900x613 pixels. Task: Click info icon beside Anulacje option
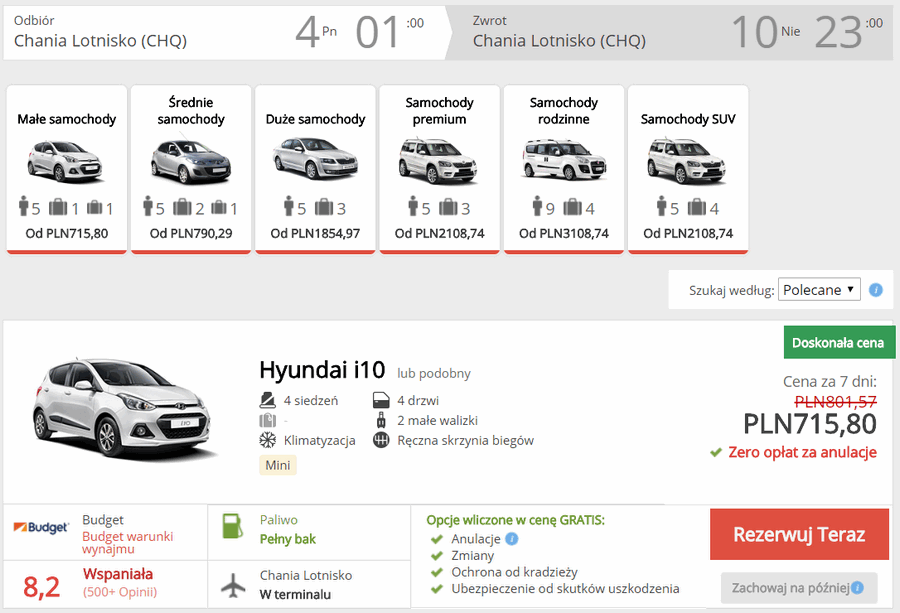click(512, 539)
